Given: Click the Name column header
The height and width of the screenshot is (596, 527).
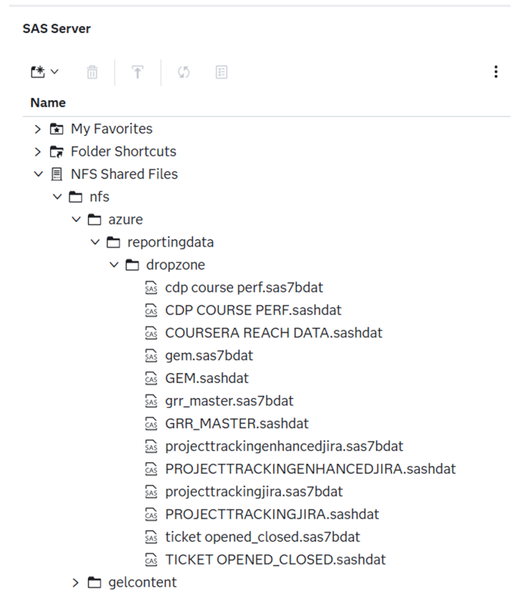Looking at the screenshot, I should coord(48,103).
